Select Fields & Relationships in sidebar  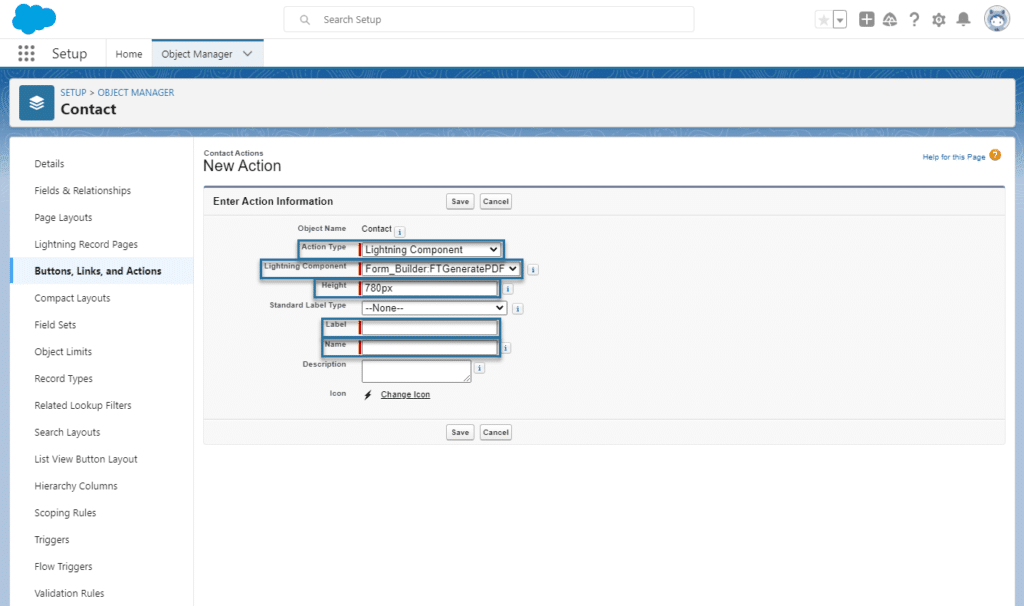[82, 191]
